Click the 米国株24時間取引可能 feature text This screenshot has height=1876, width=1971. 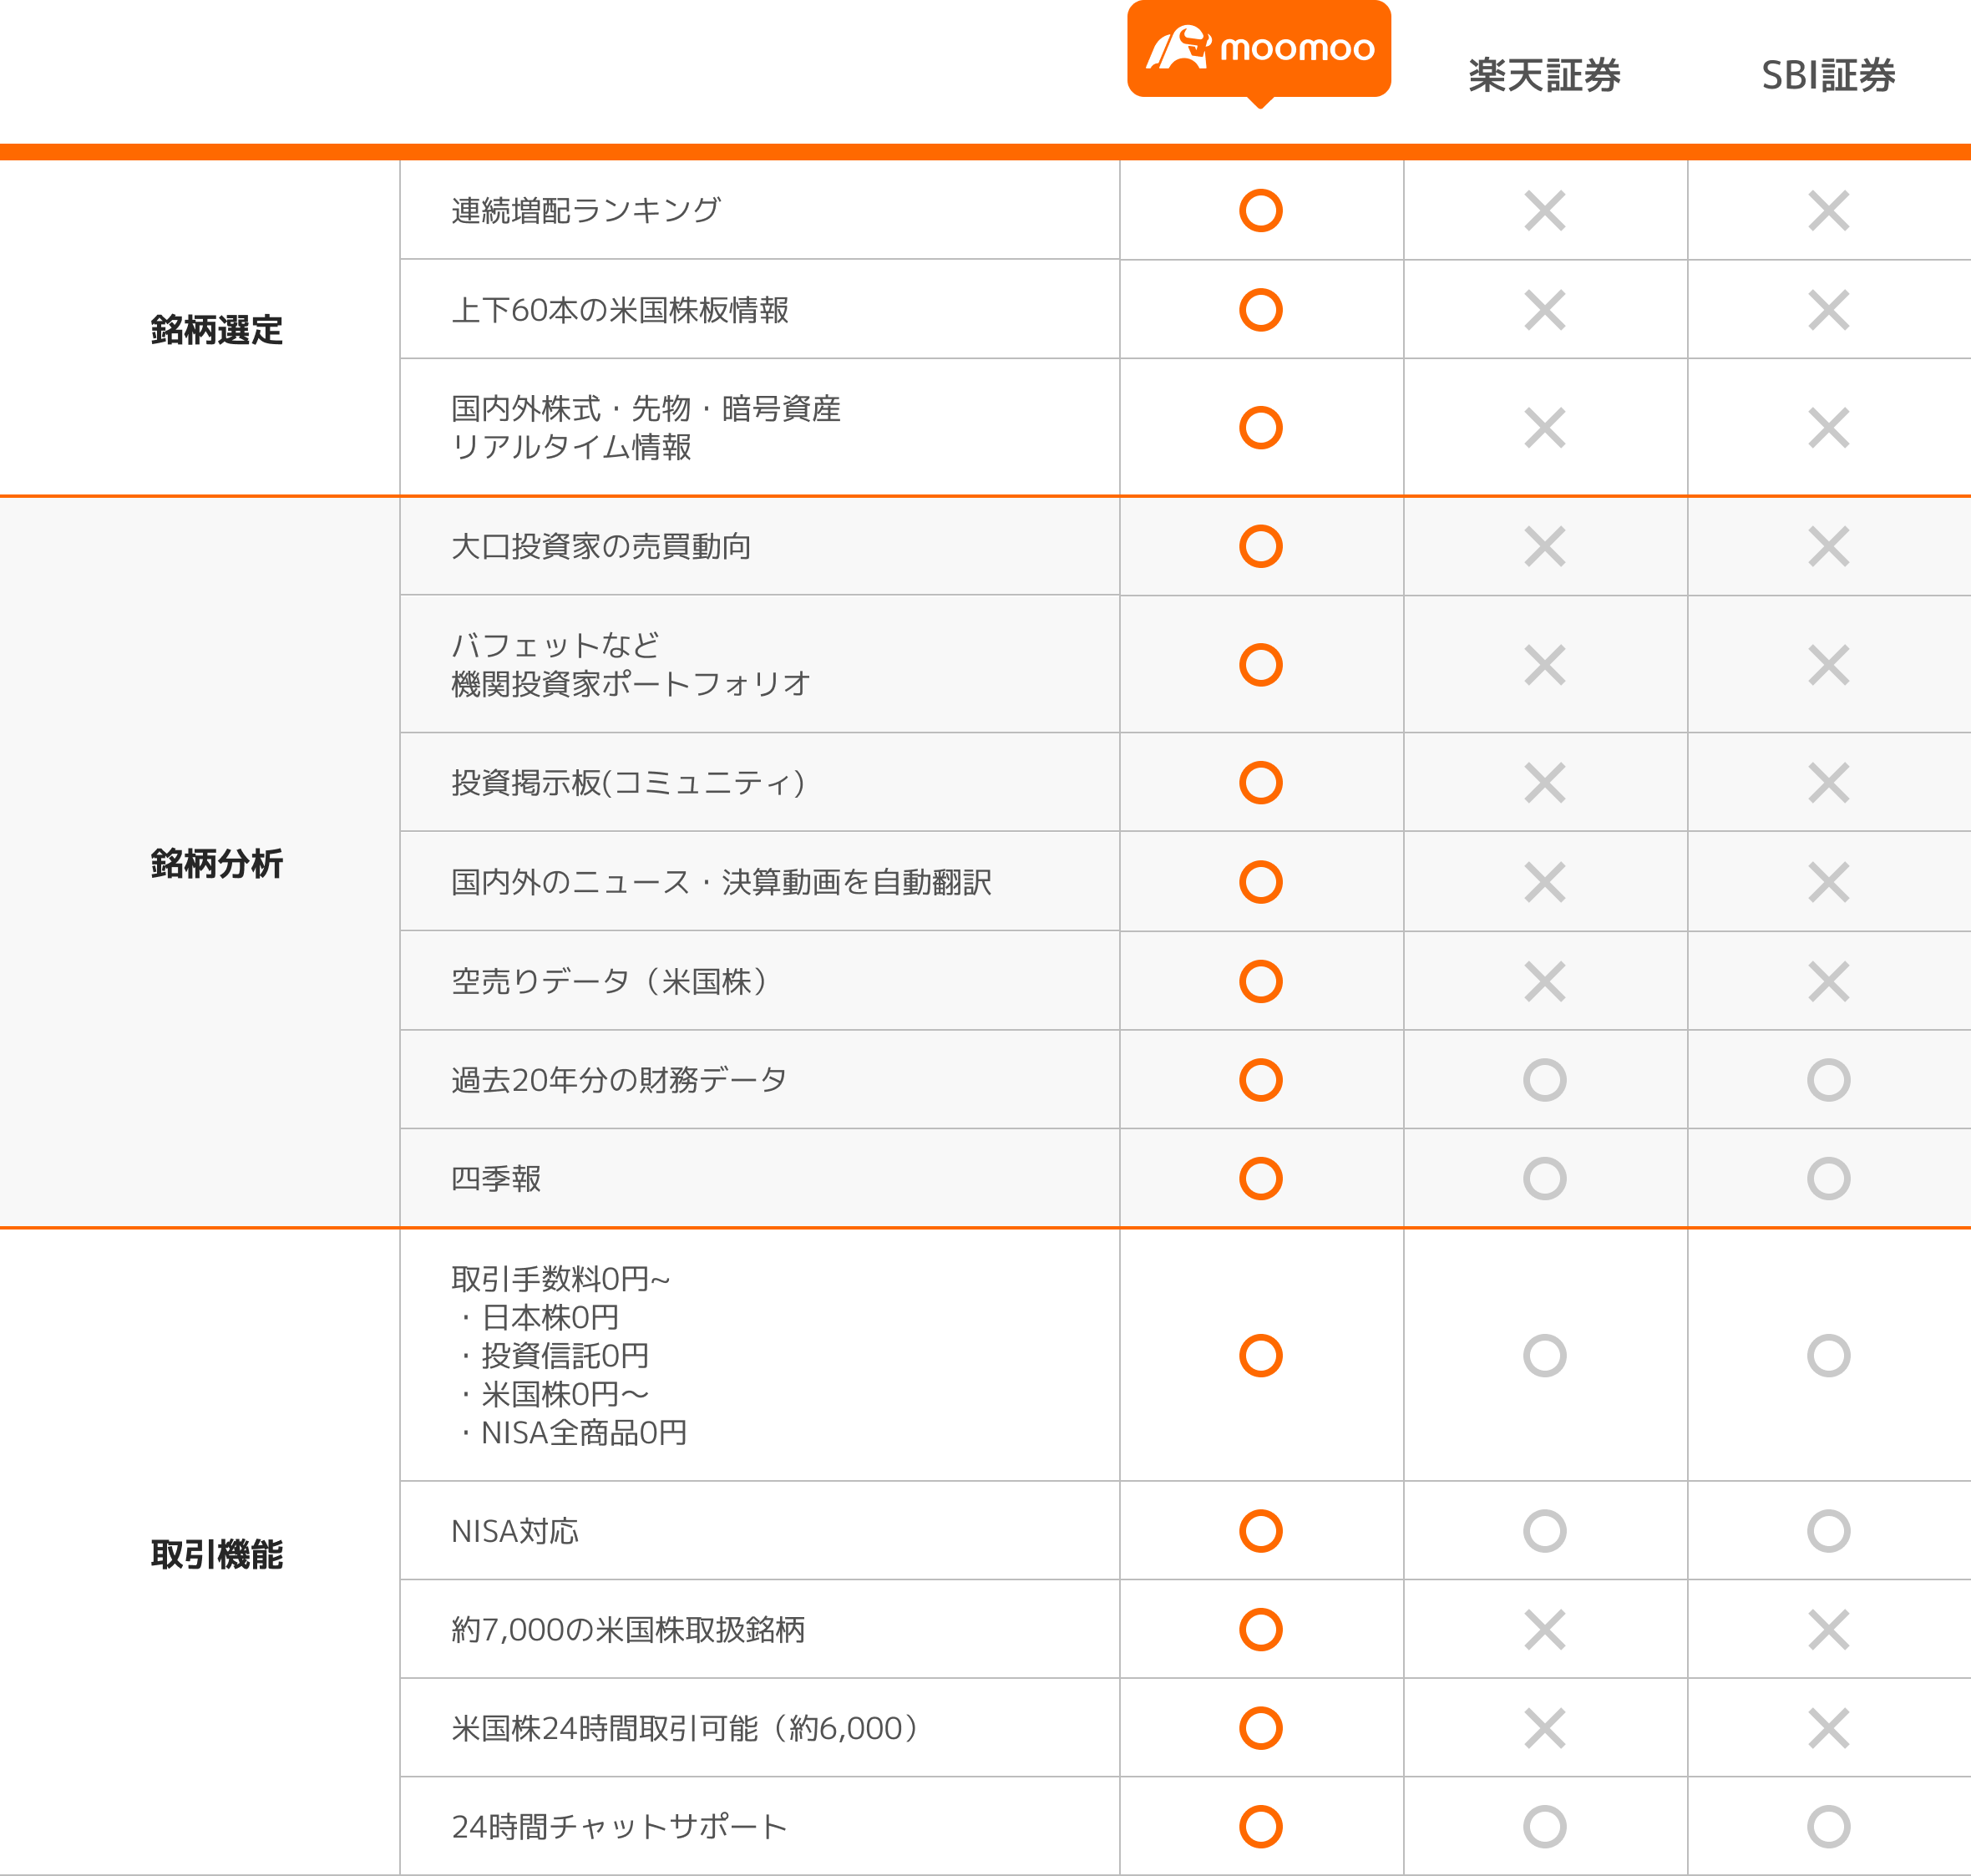[684, 1728]
